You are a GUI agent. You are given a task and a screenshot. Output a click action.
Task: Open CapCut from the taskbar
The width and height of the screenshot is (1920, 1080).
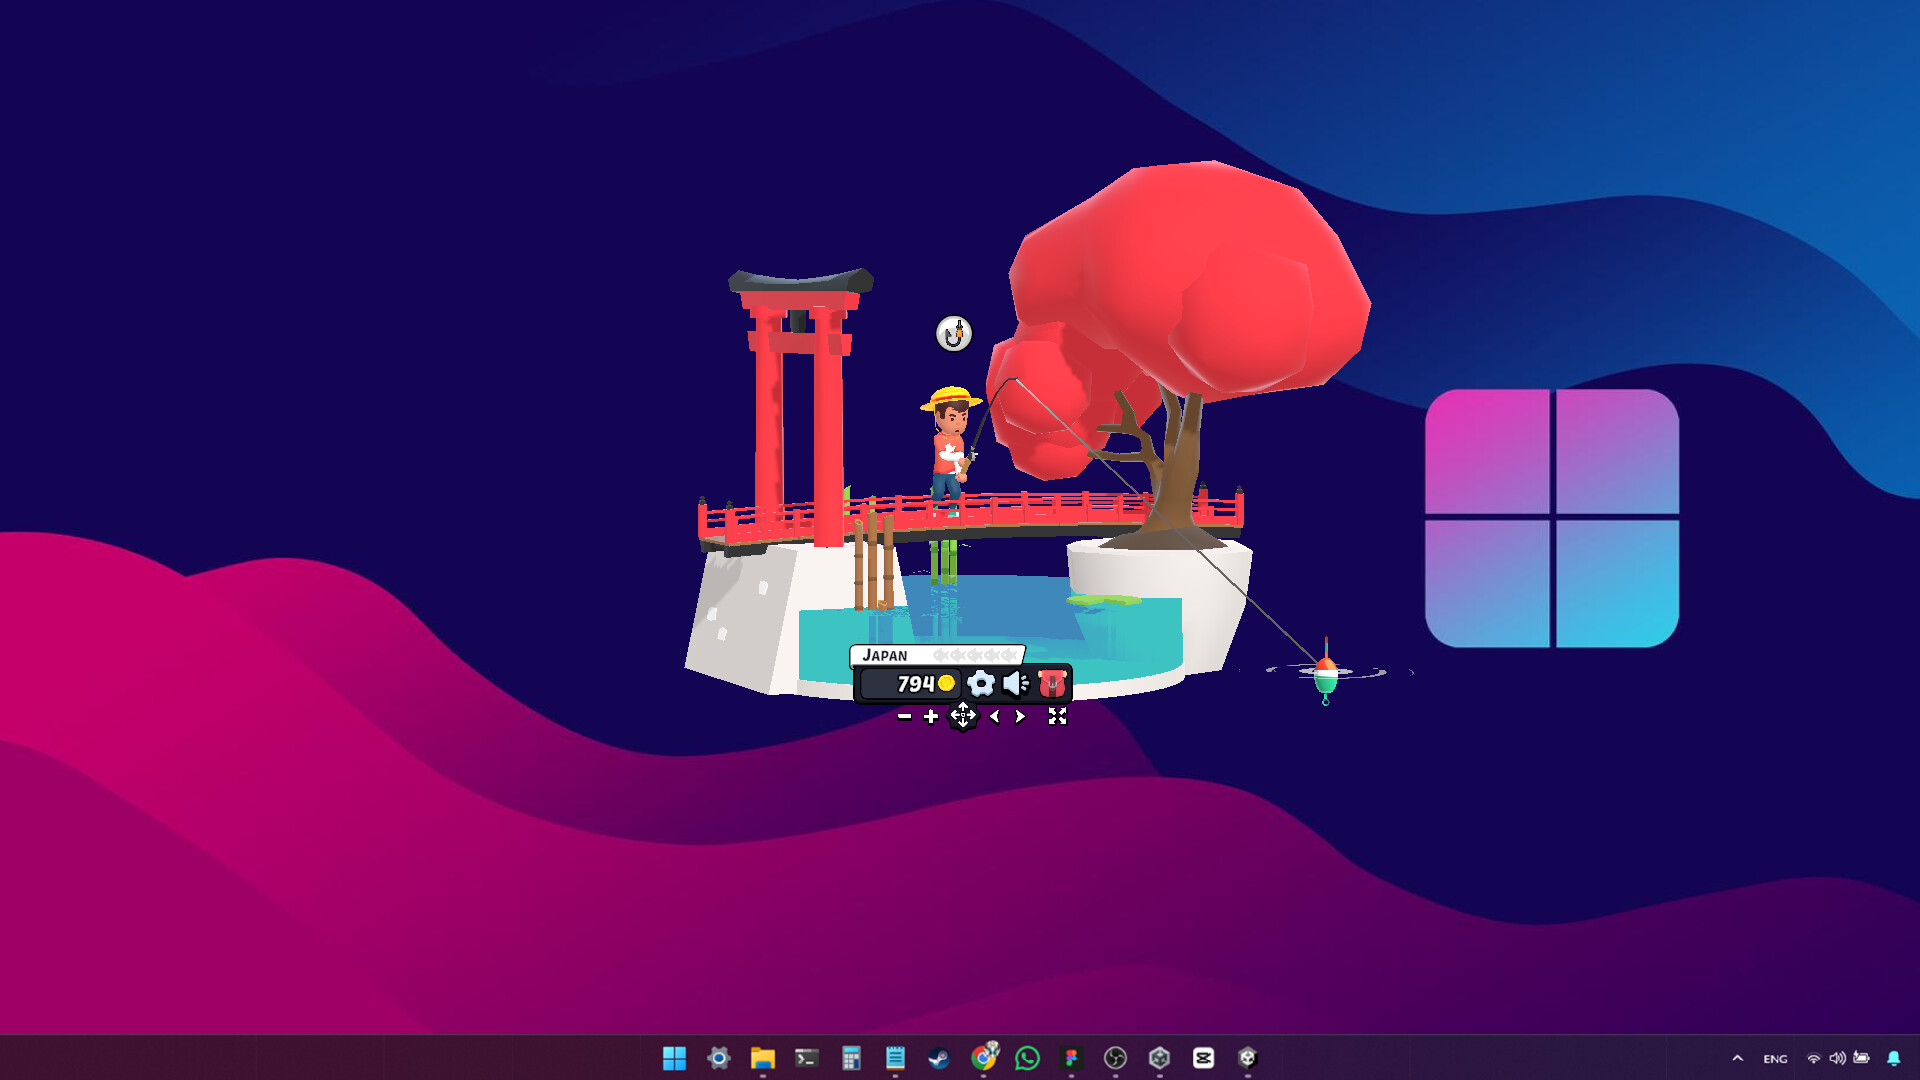click(1203, 1058)
